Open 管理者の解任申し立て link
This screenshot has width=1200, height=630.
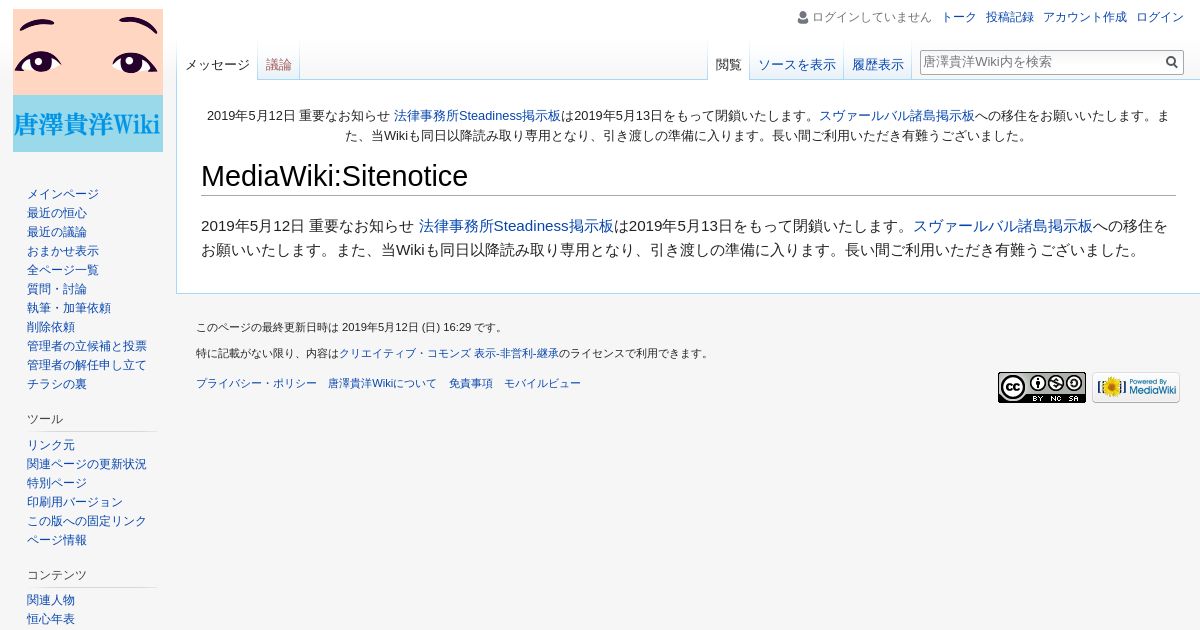click(87, 365)
